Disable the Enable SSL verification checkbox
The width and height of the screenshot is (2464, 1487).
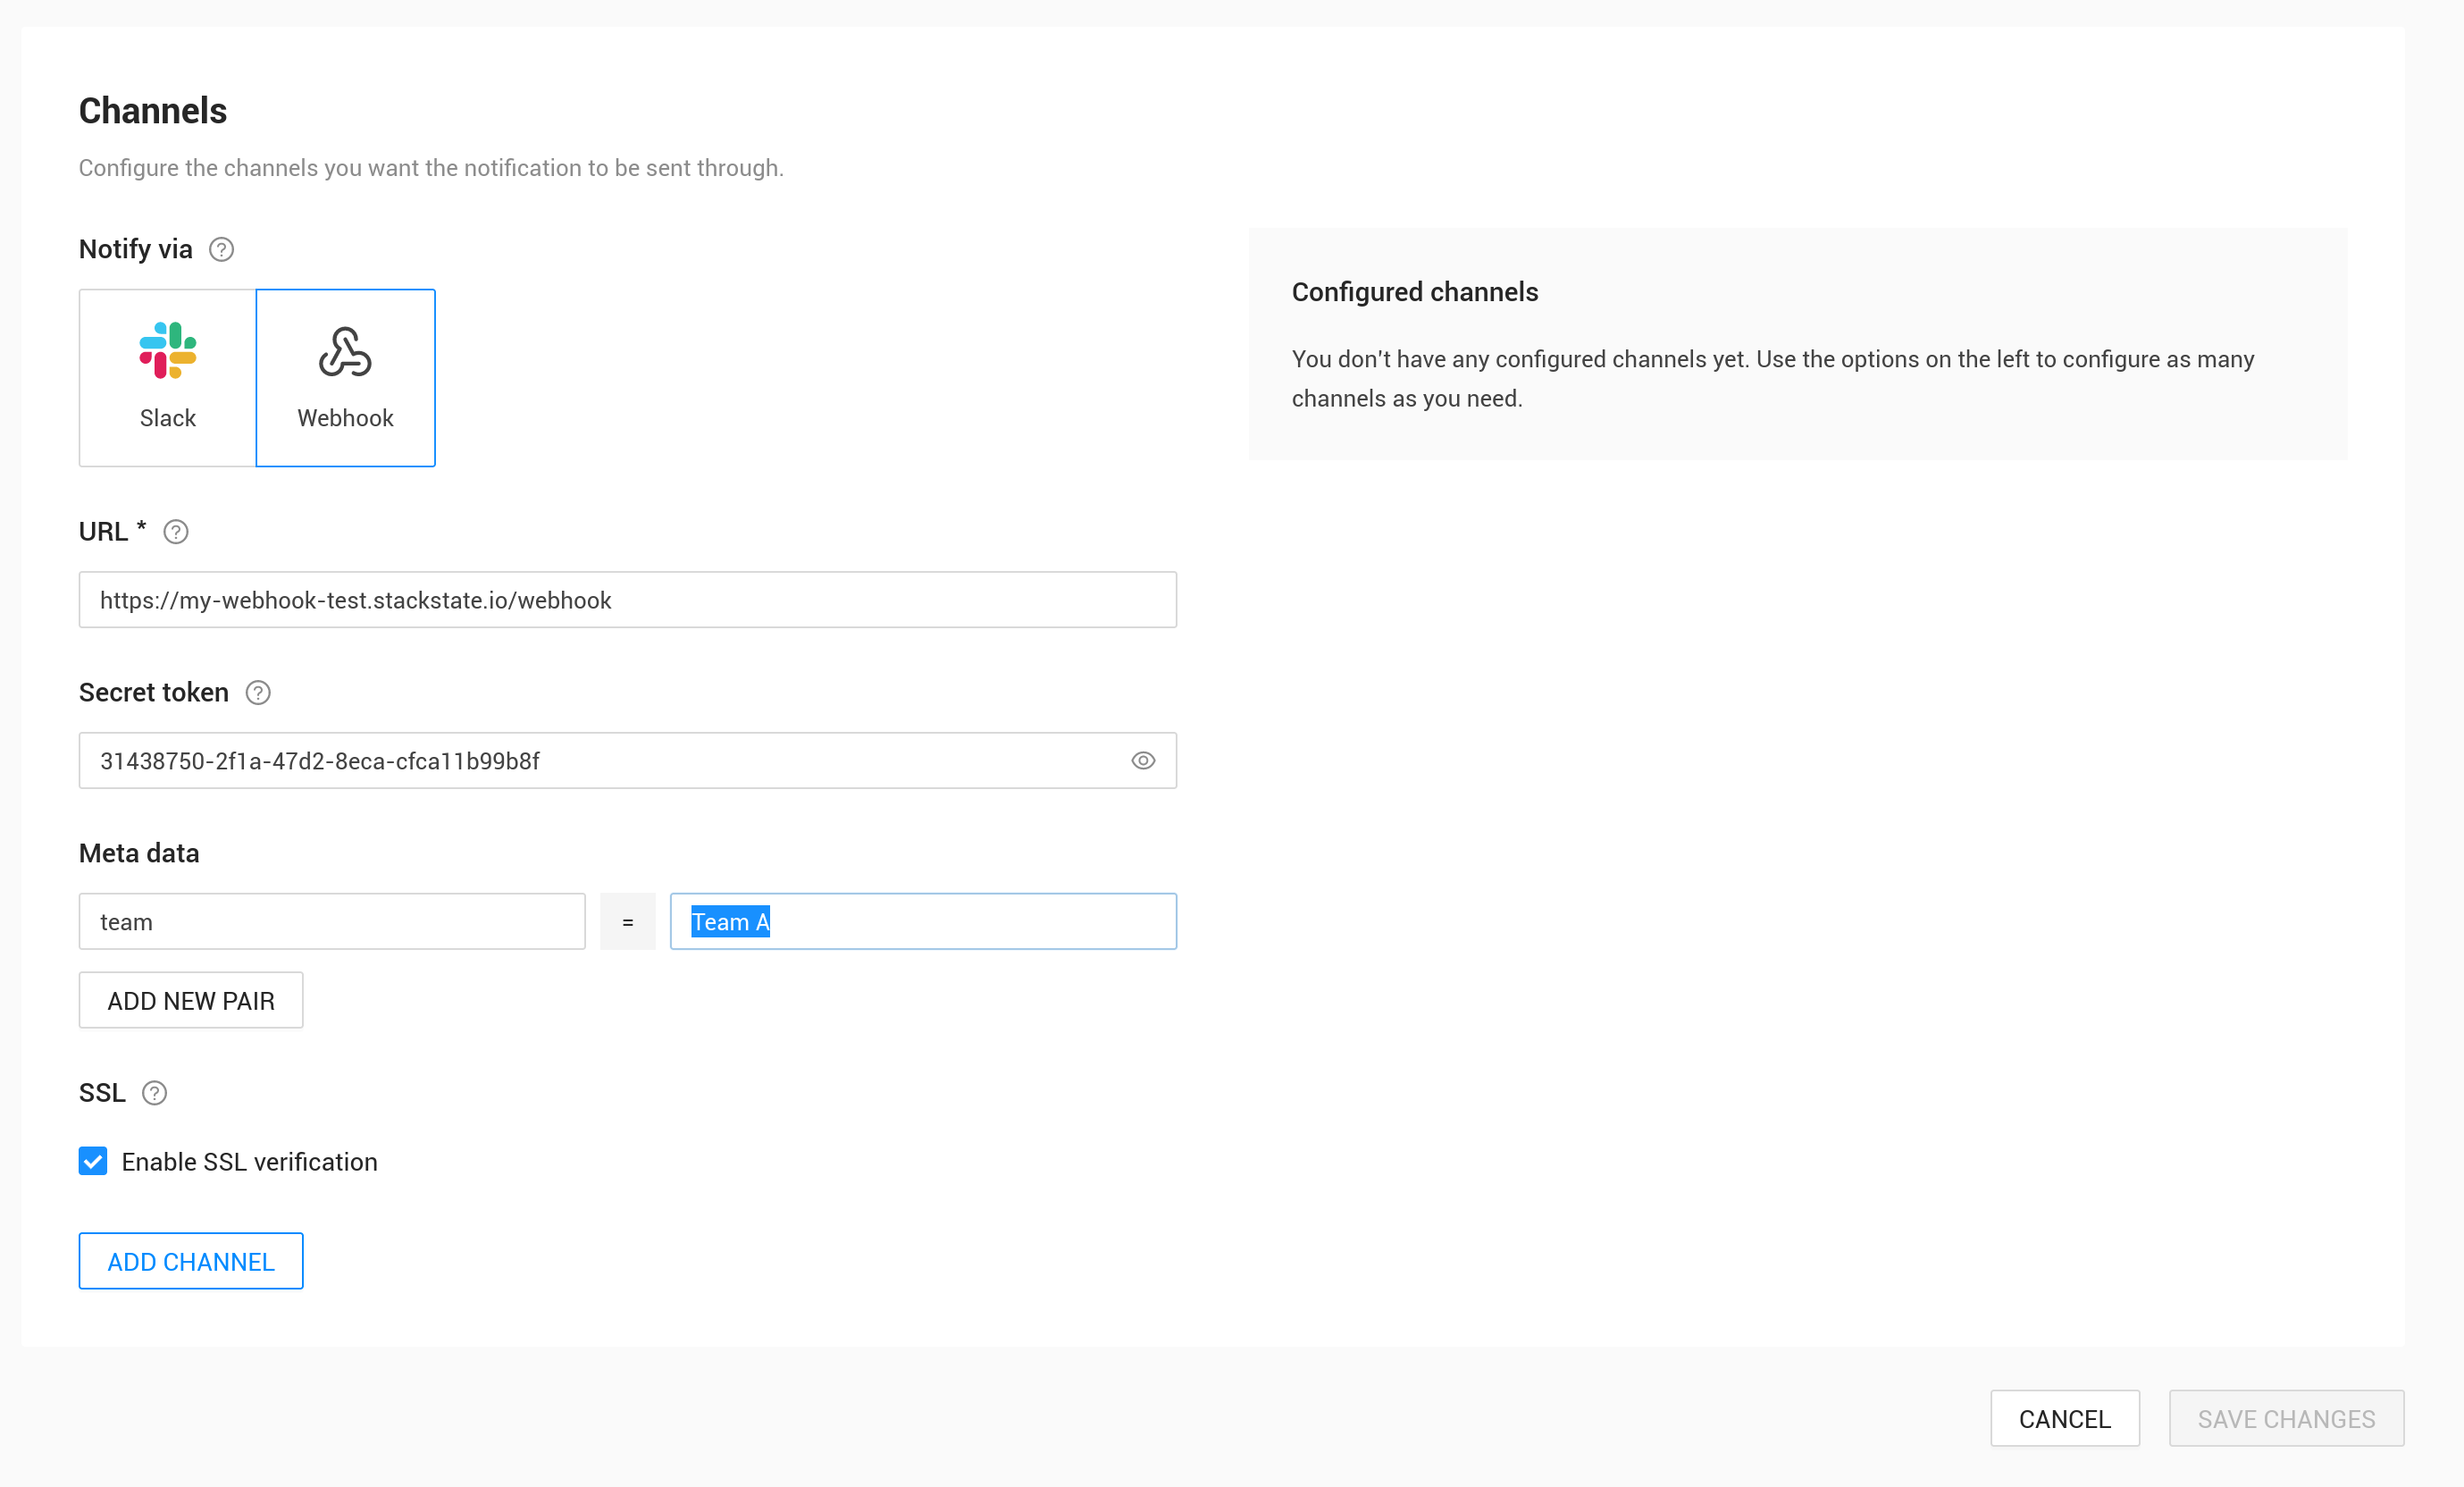[93, 1161]
